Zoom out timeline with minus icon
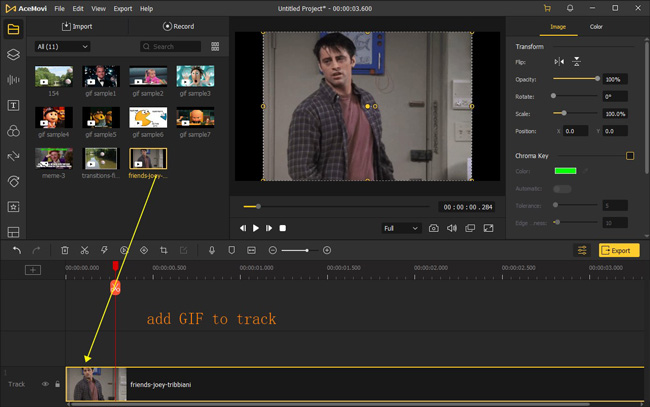 point(272,250)
